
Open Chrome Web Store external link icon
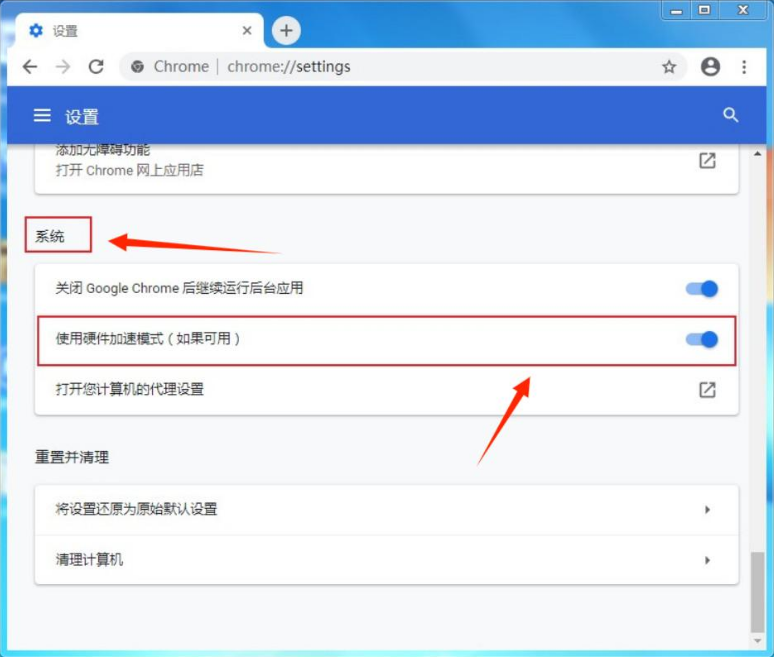coord(707,160)
